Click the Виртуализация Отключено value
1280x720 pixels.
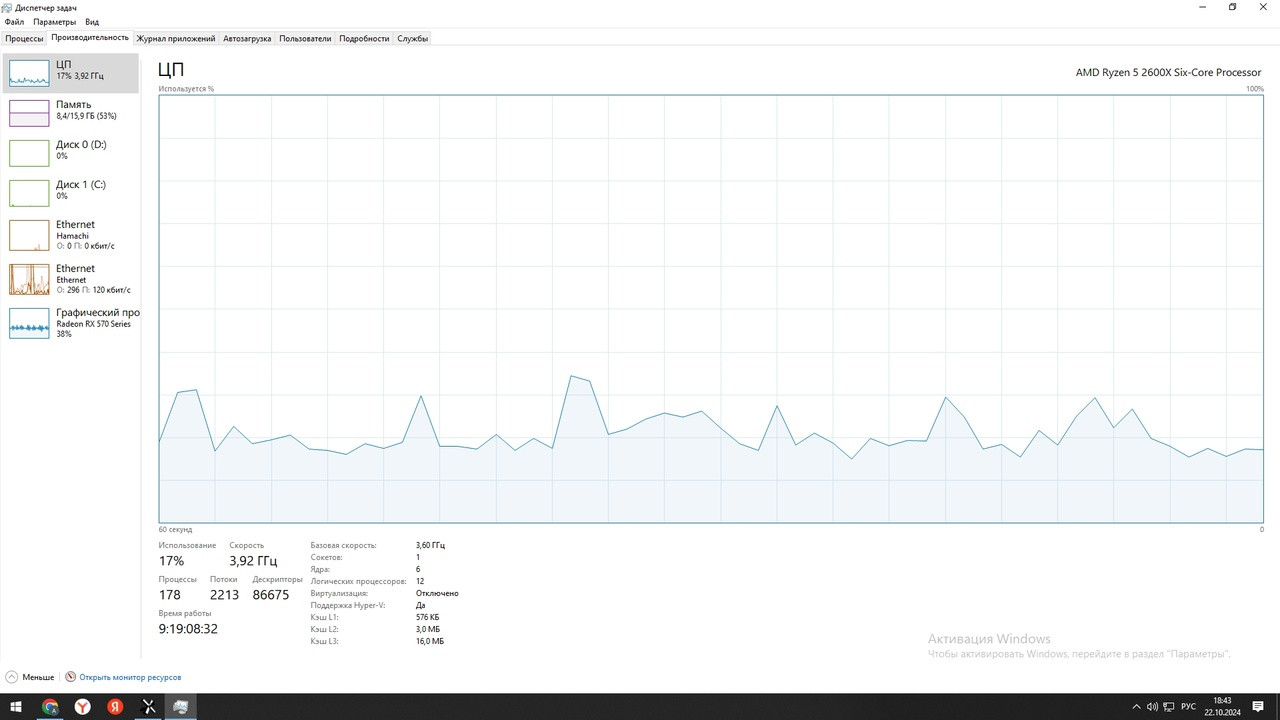[437, 593]
